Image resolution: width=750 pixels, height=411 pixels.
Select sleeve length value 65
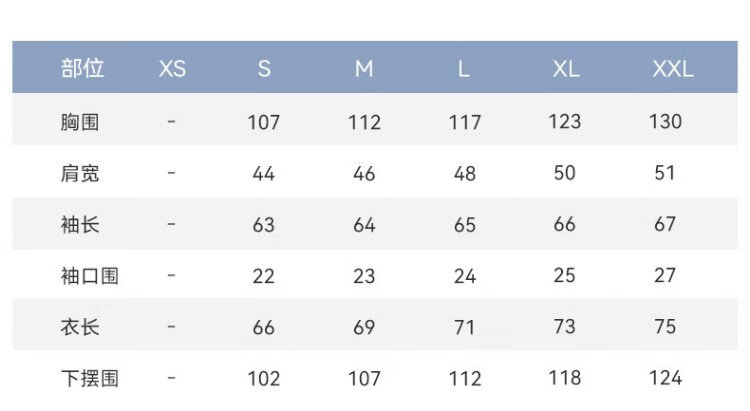[464, 225]
